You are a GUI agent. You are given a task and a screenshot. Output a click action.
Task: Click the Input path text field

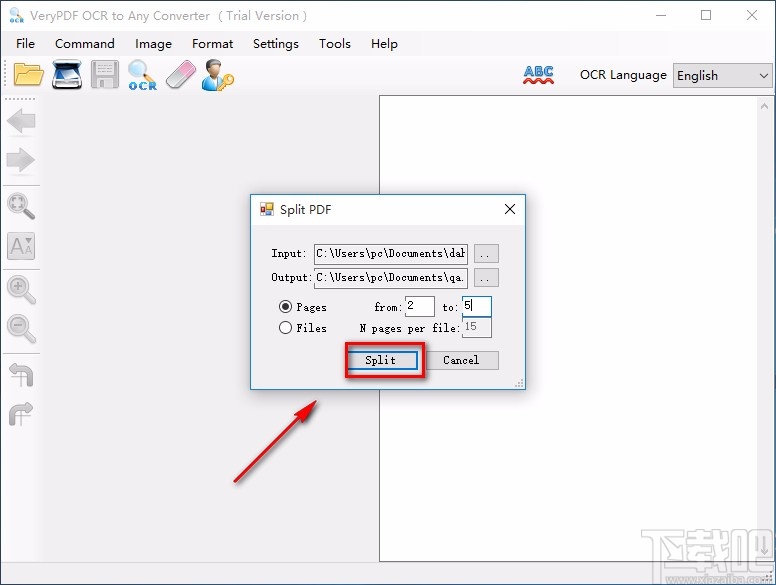click(x=391, y=254)
